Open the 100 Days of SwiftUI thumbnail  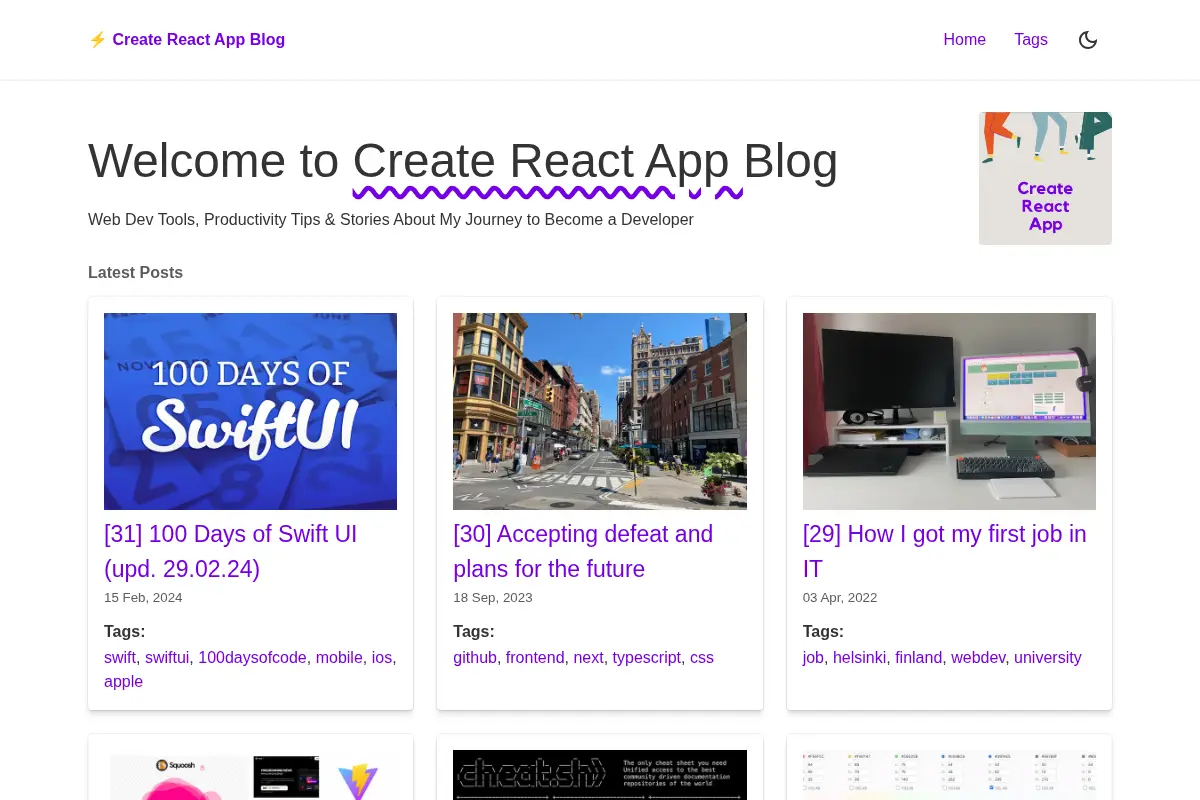(250, 411)
